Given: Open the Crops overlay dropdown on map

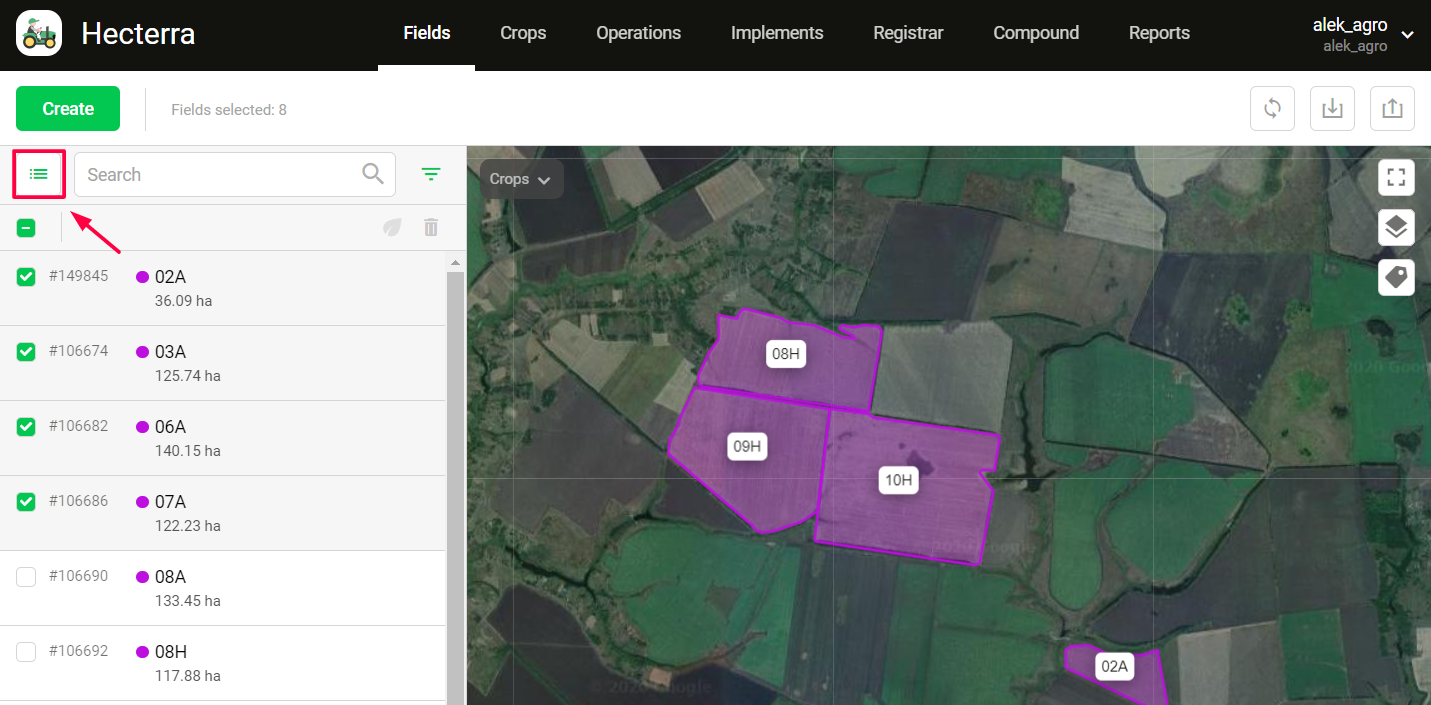Looking at the screenshot, I should [x=520, y=179].
